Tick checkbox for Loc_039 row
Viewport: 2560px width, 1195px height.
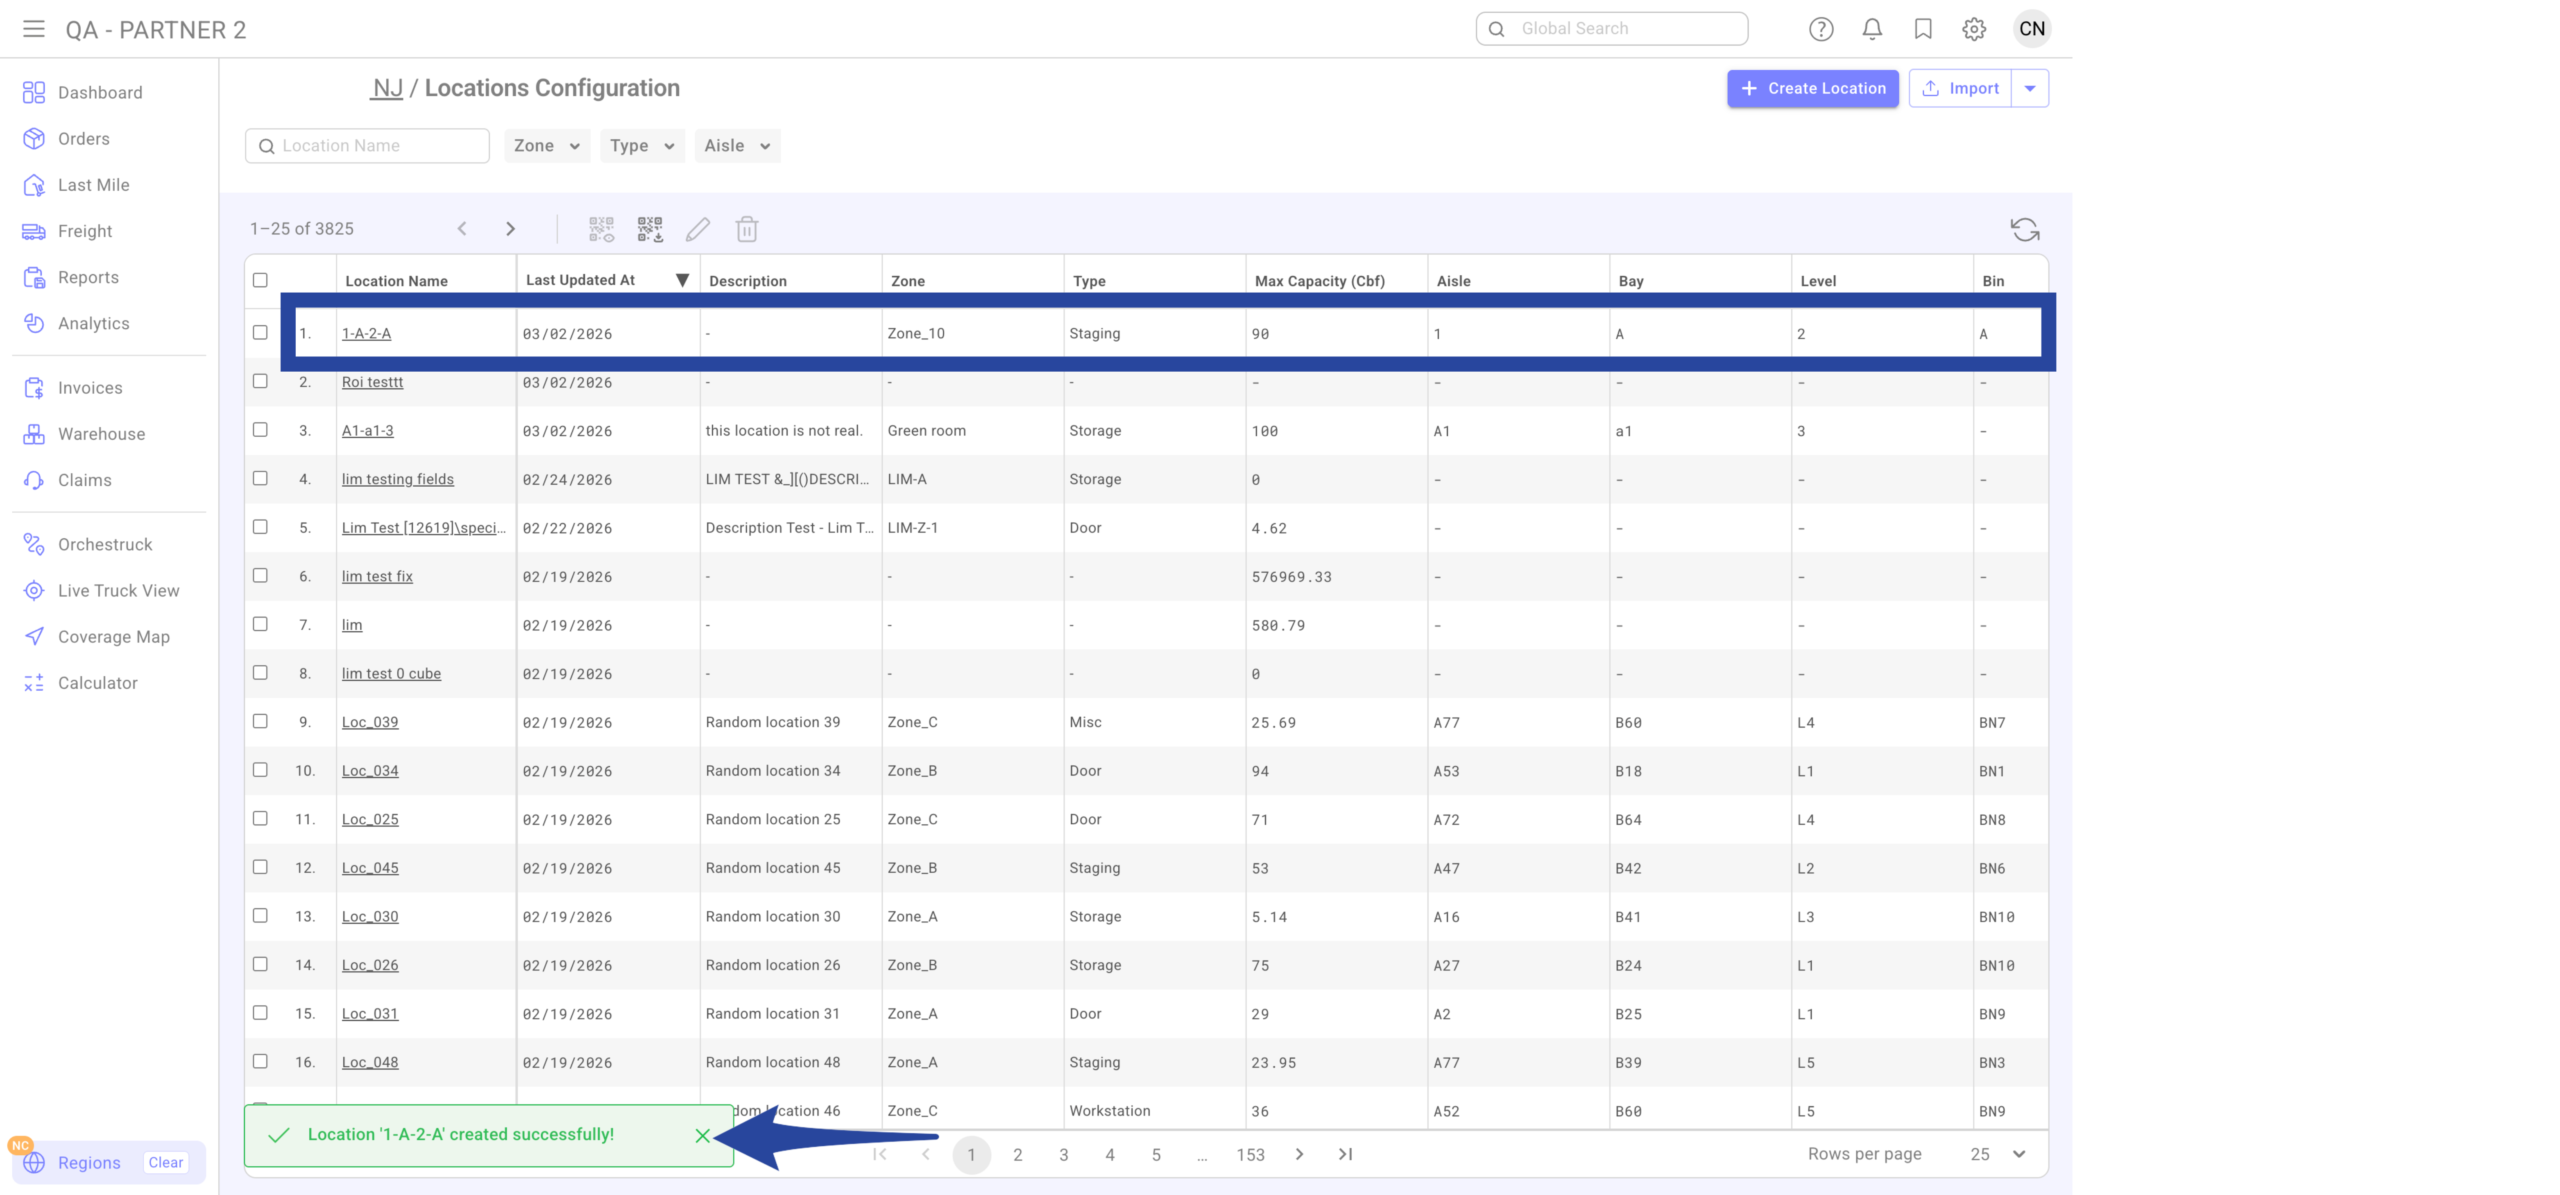click(x=260, y=721)
